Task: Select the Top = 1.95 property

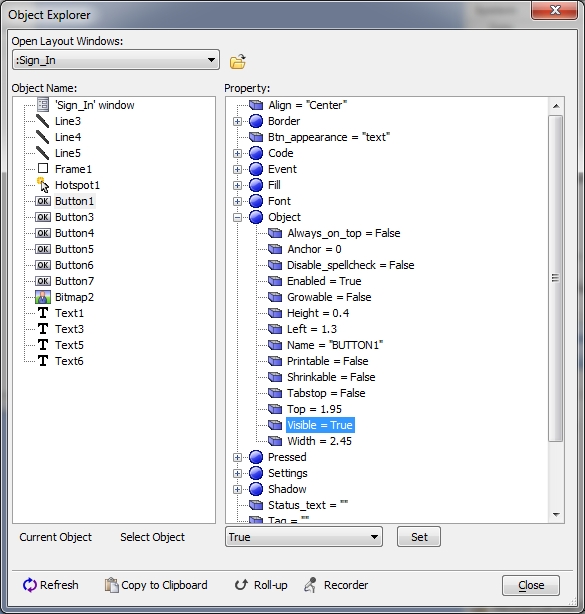Action: click(314, 409)
